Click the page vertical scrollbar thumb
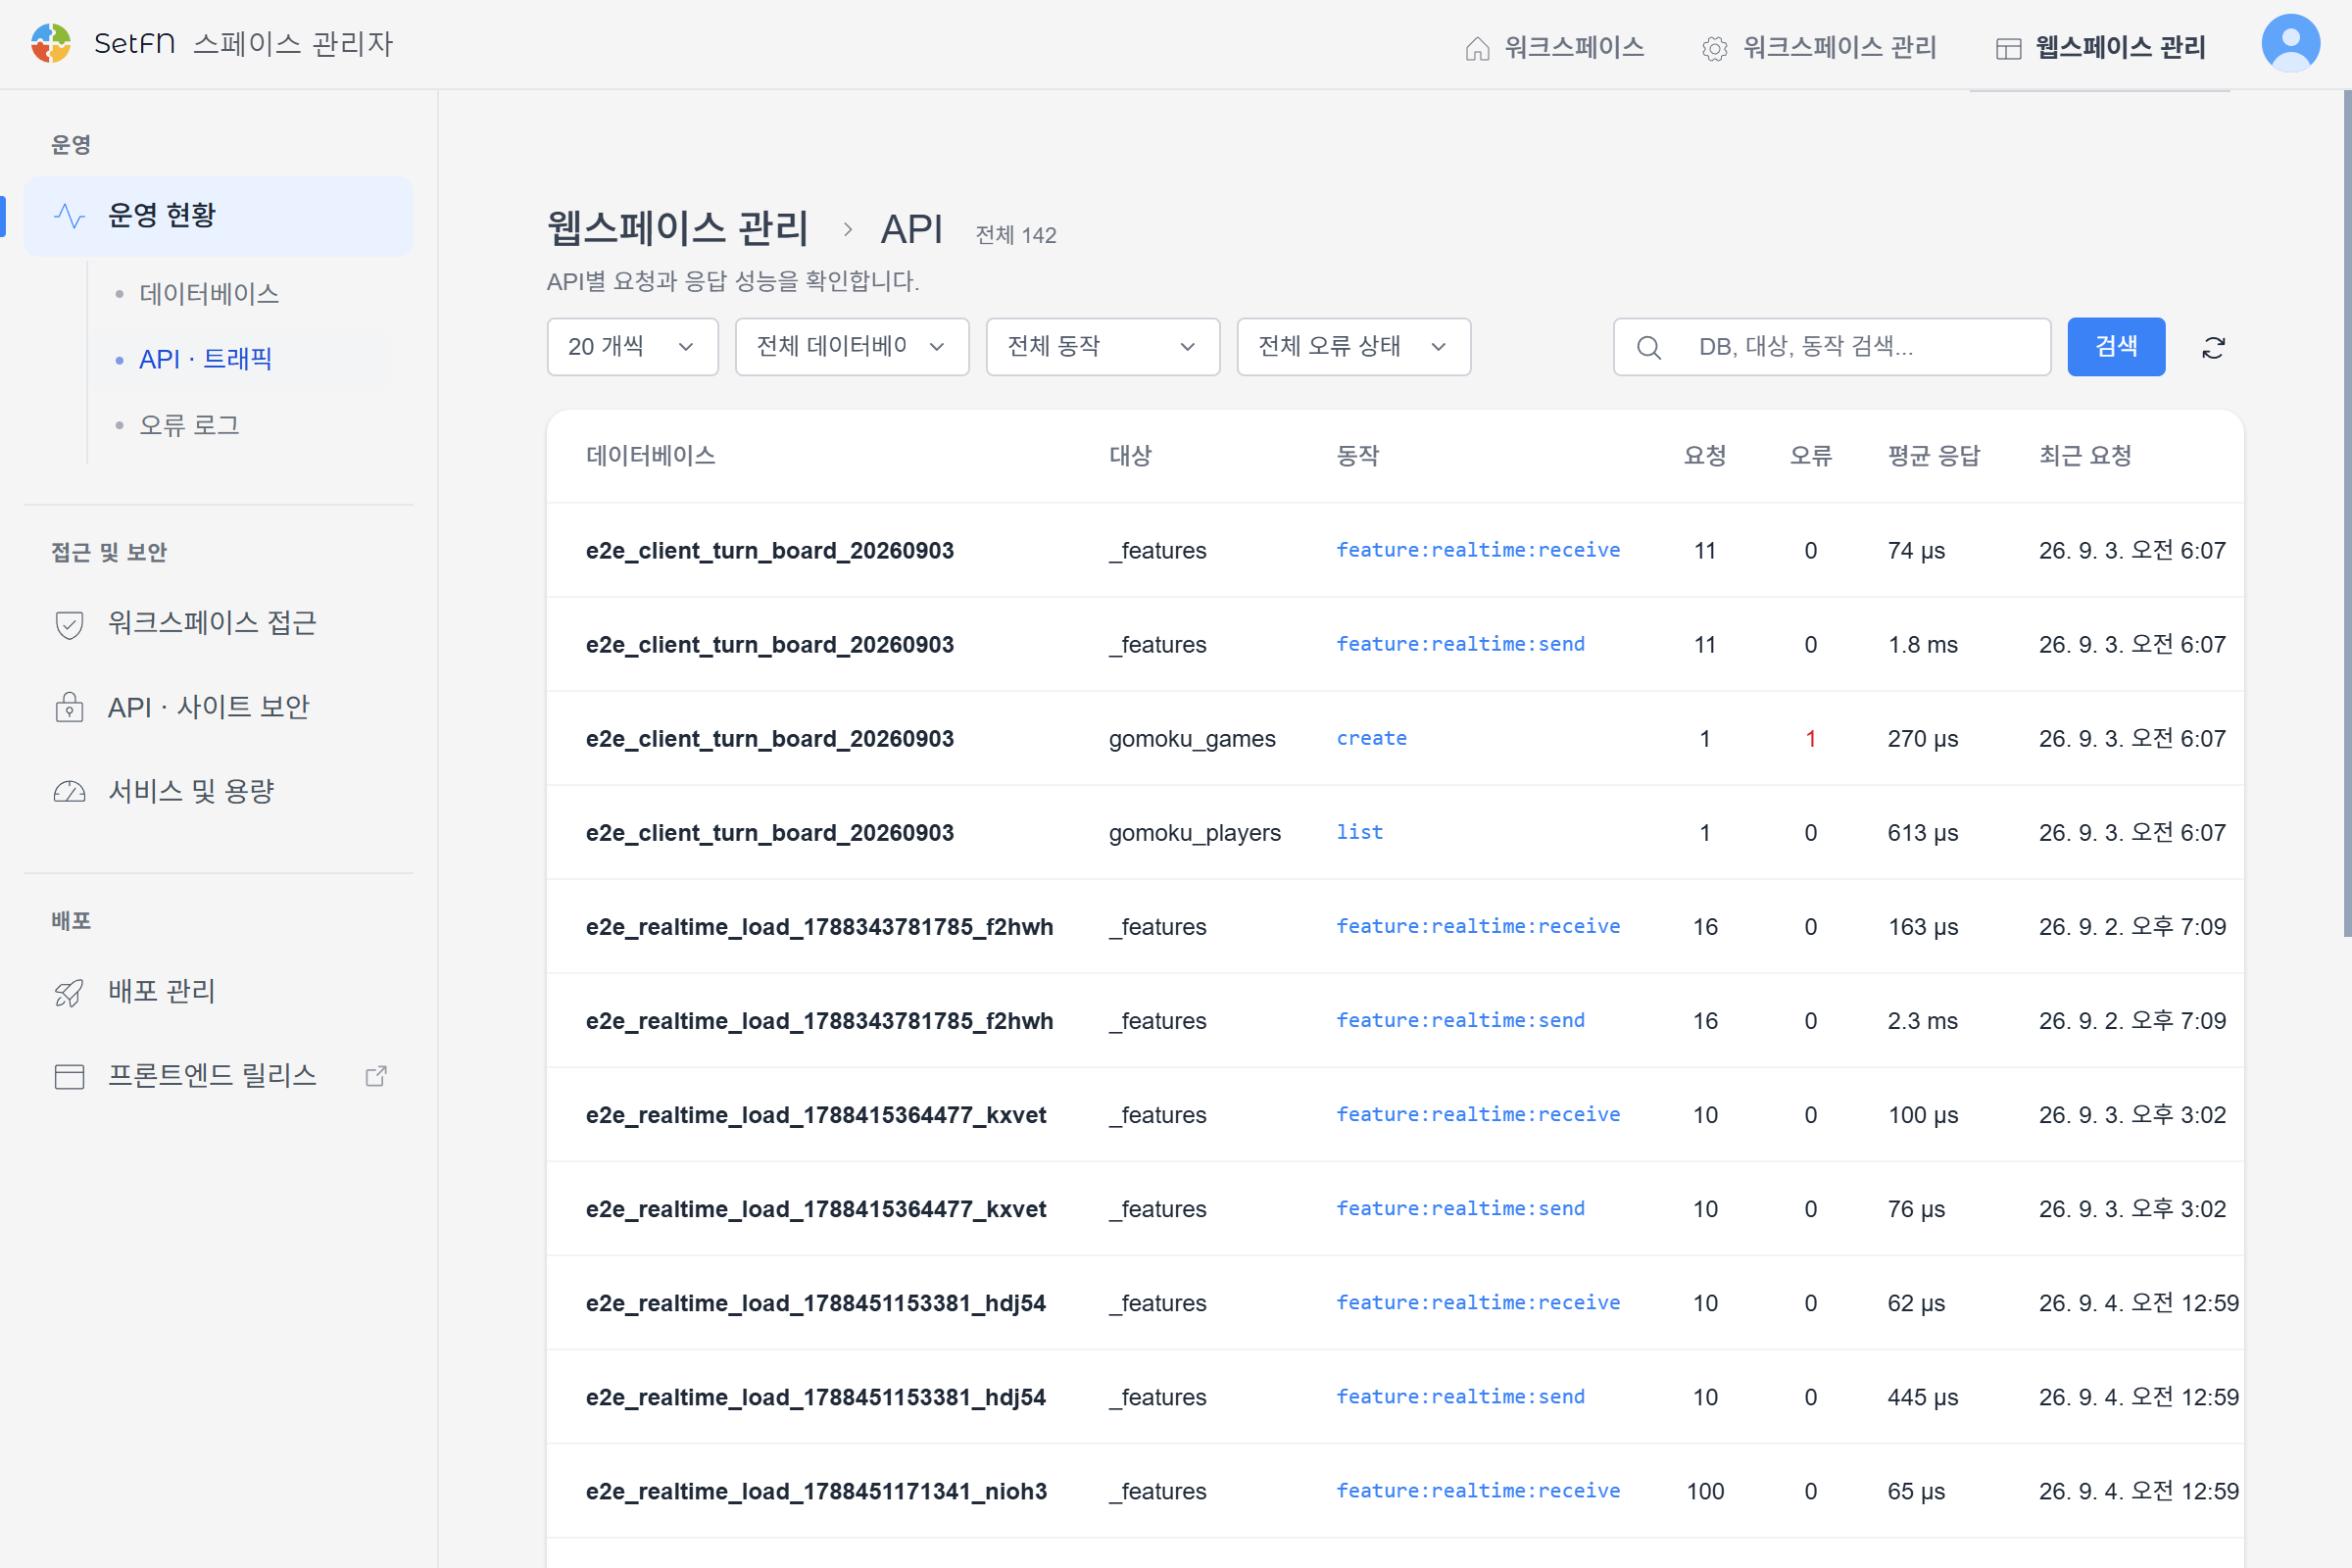The image size is (2352, 1568). click(2346, 514)
